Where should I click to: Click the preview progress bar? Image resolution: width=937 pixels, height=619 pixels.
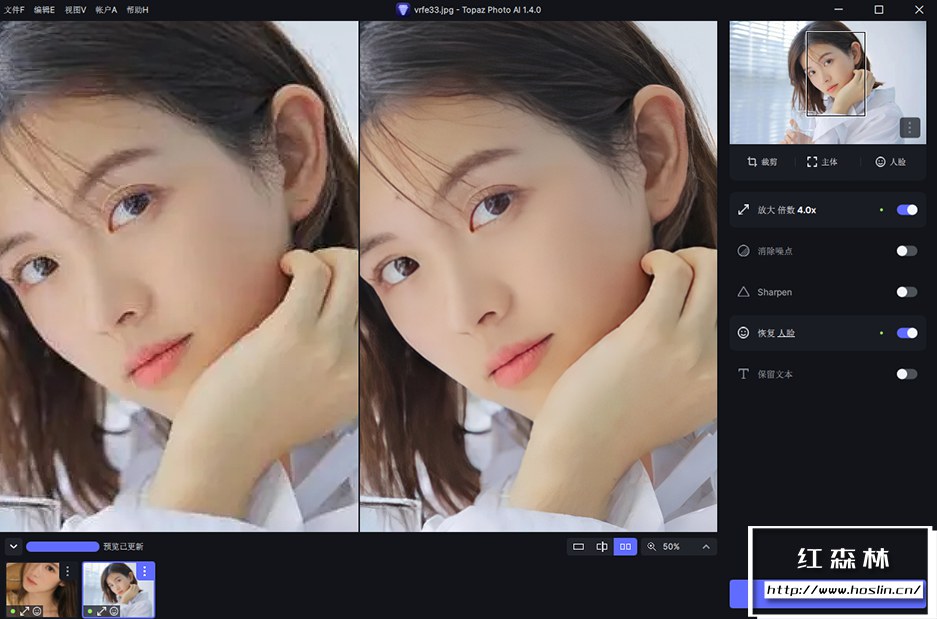click(x=62, y=546)
